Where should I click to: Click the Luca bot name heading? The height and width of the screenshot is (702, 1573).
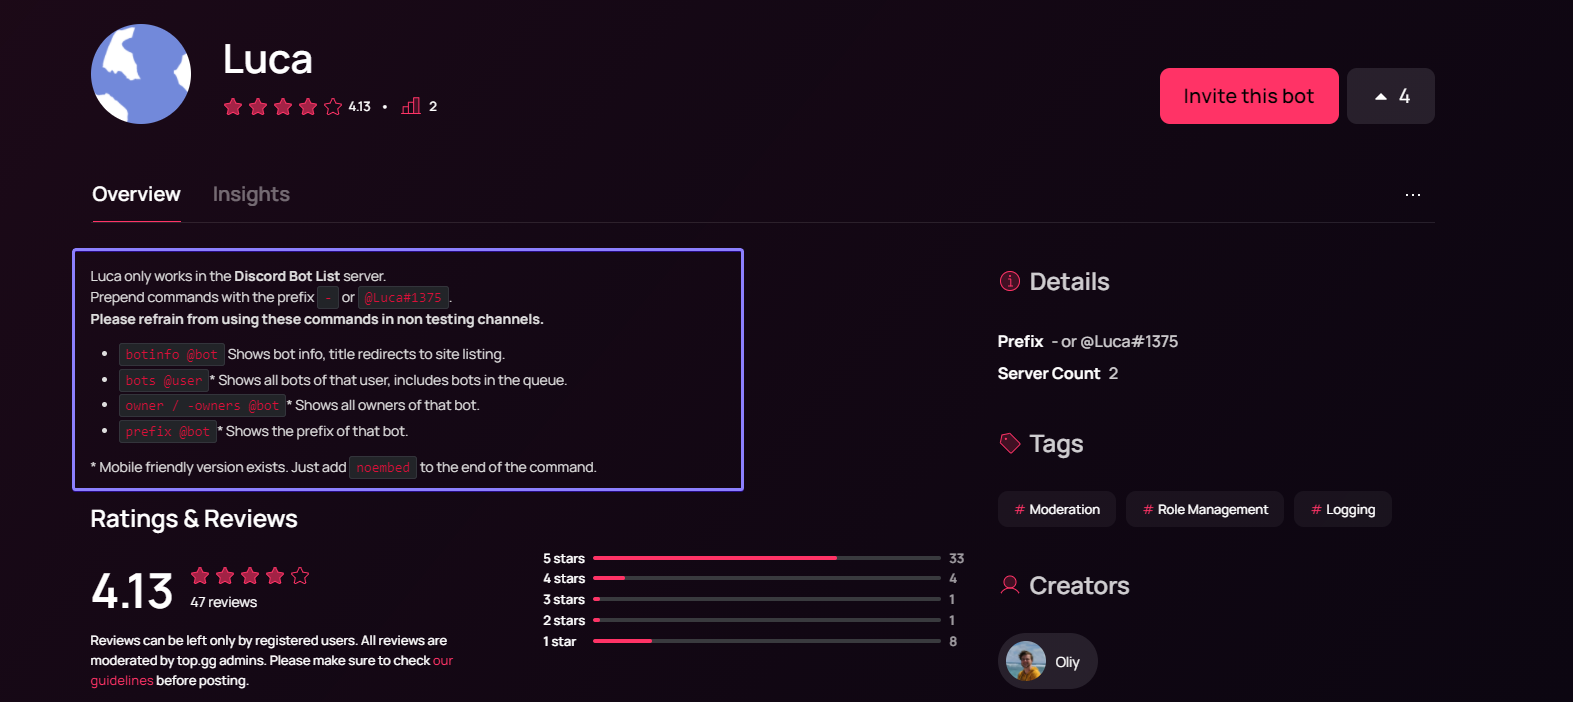[x=268, y=59]
